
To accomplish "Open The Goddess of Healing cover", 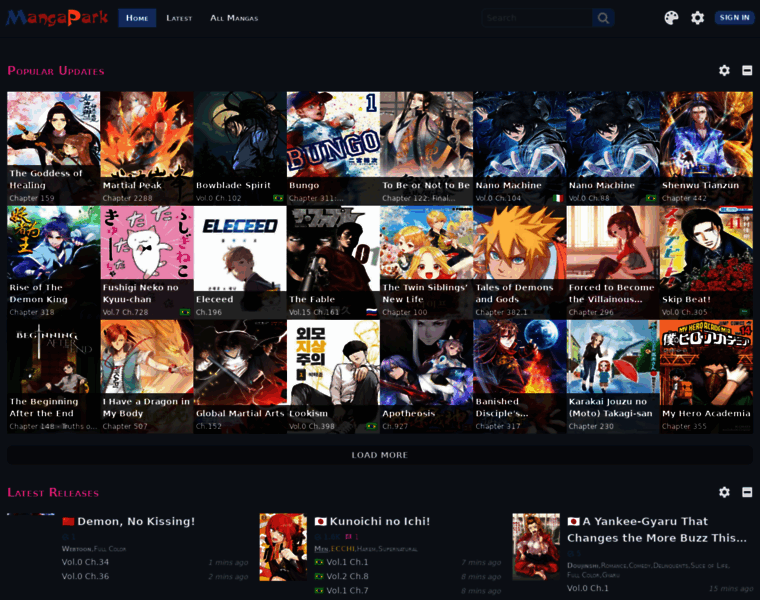I will [x=54, y=147].
